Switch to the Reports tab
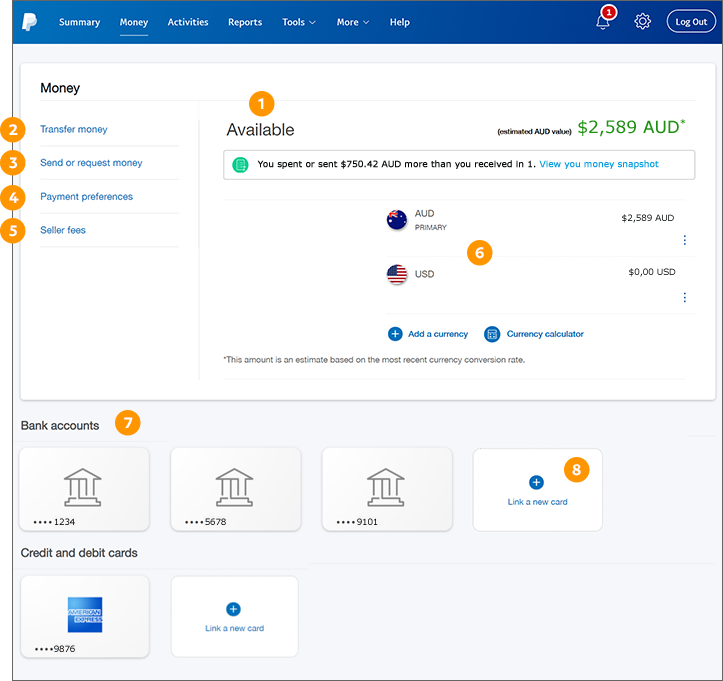The image size is (723, 681). [245, 22]
